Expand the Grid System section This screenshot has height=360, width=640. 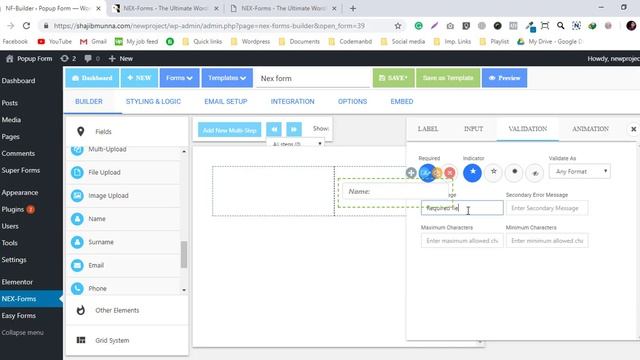pyautogui.click(x=127, y=340)
